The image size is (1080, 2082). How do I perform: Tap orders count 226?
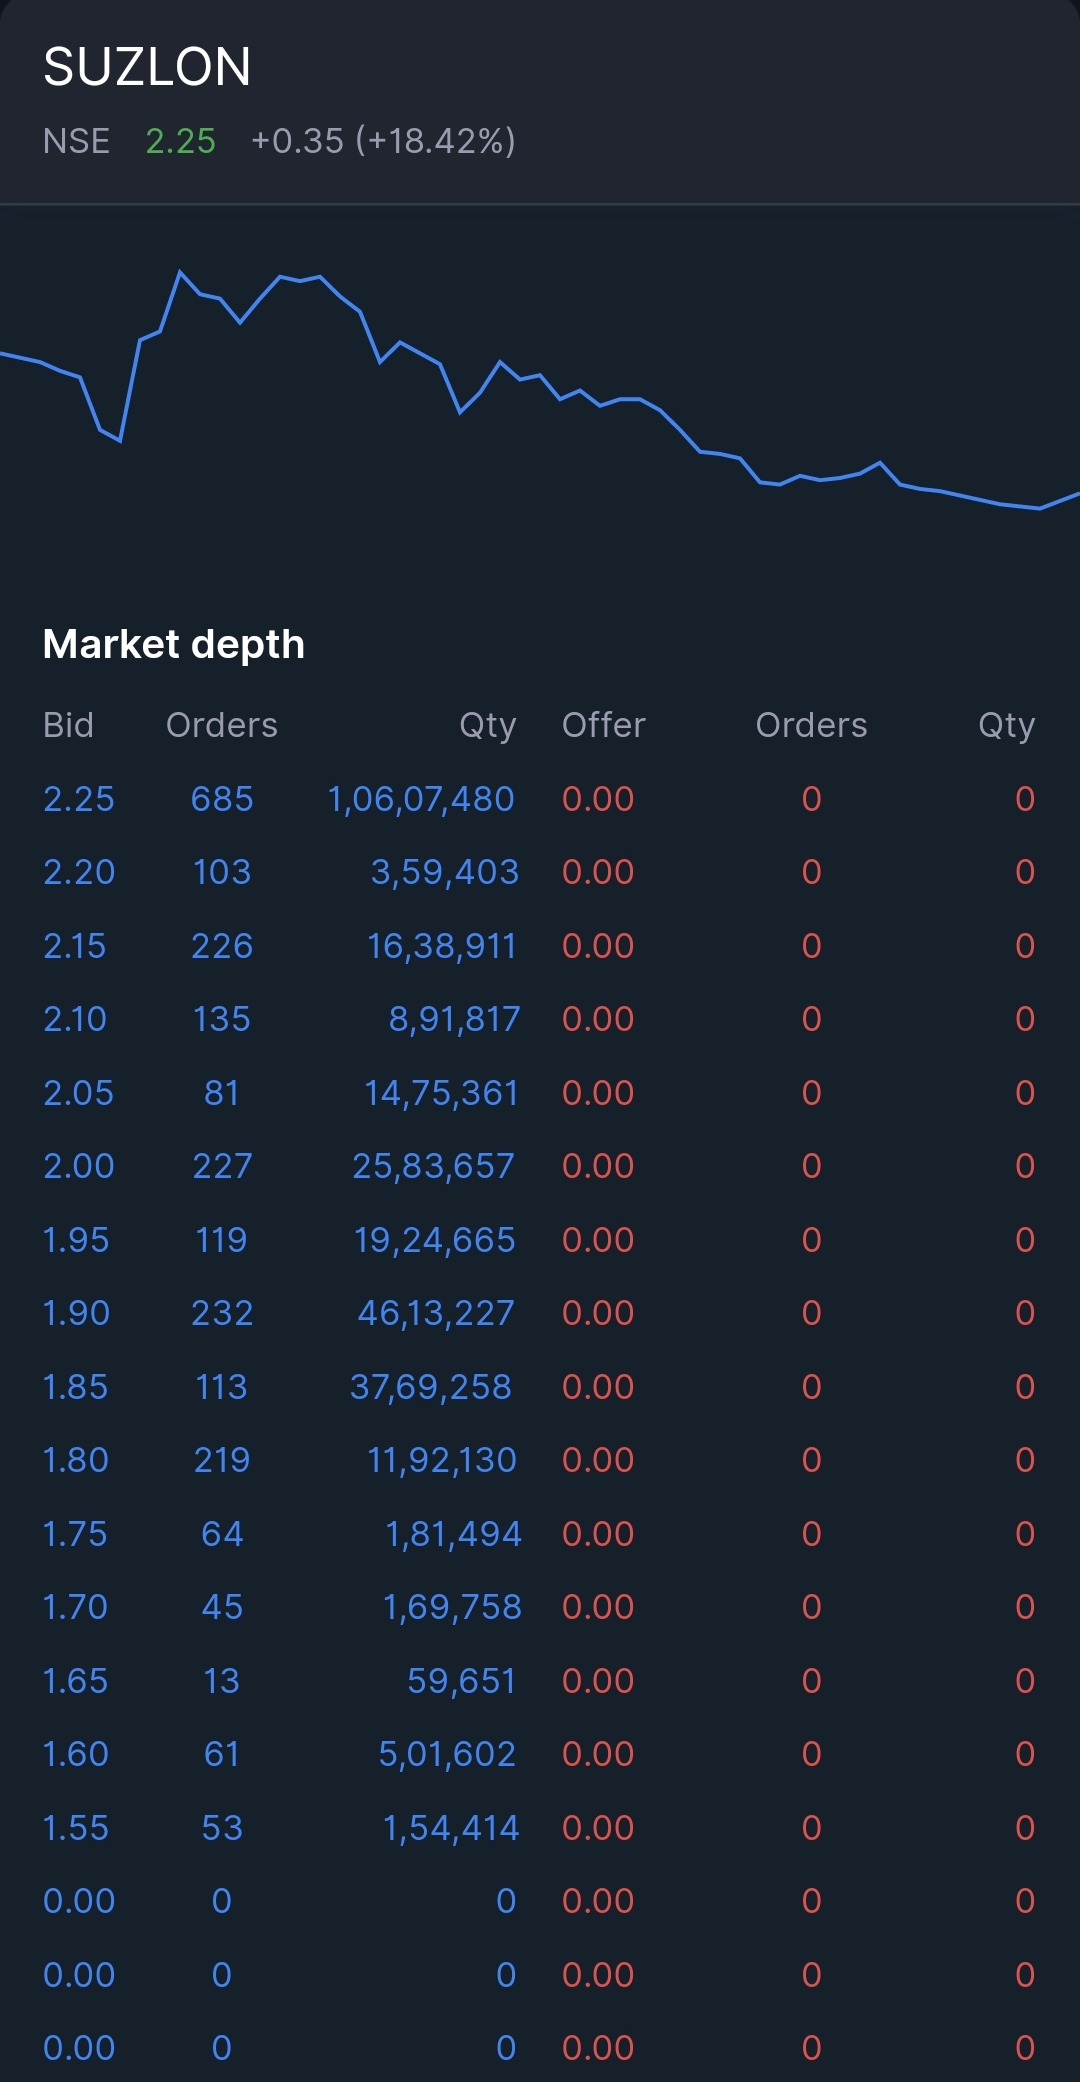pyautogui.click(x=222, y=946)
